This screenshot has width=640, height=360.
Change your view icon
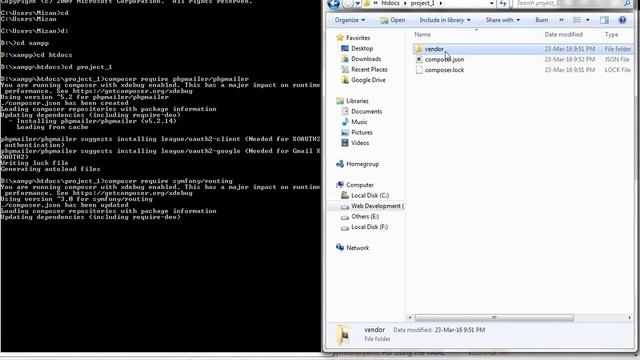pos(577,20)
